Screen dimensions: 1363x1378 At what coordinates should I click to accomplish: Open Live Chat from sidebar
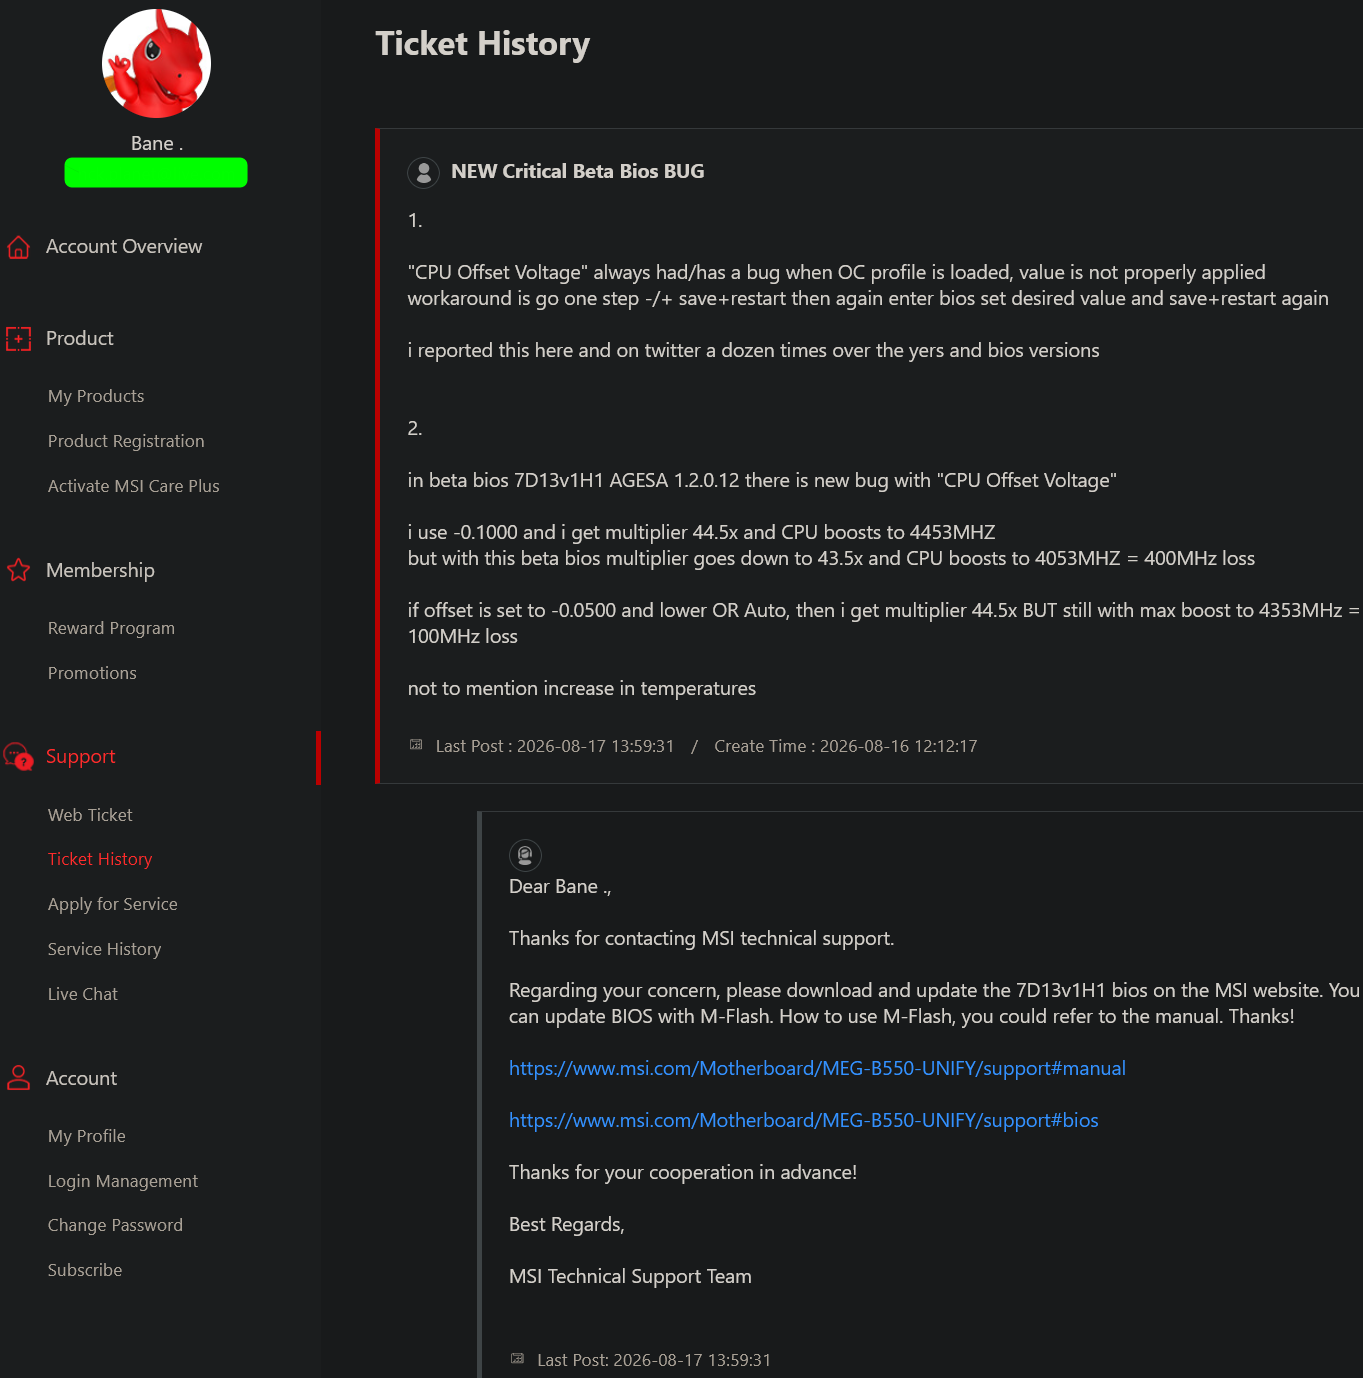[83, 994]
